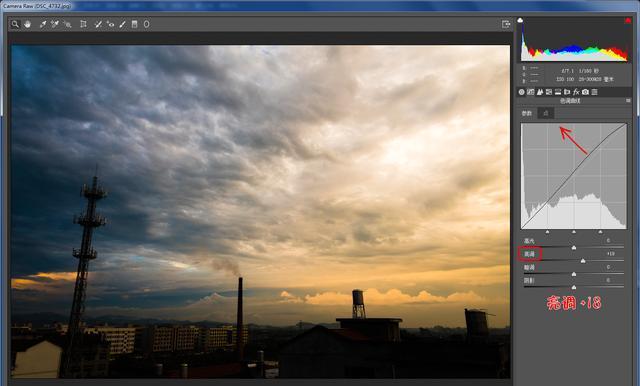Select the Zoom tool
Image resolution: width=640 pixels, height=386 pixels.
click(x=15, y=24)
